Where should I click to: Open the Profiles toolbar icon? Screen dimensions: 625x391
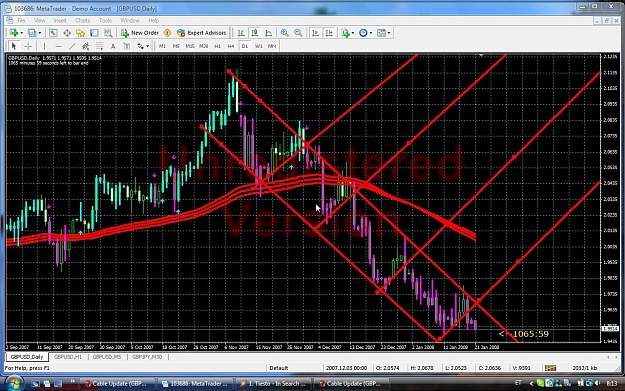pos(32,33)
